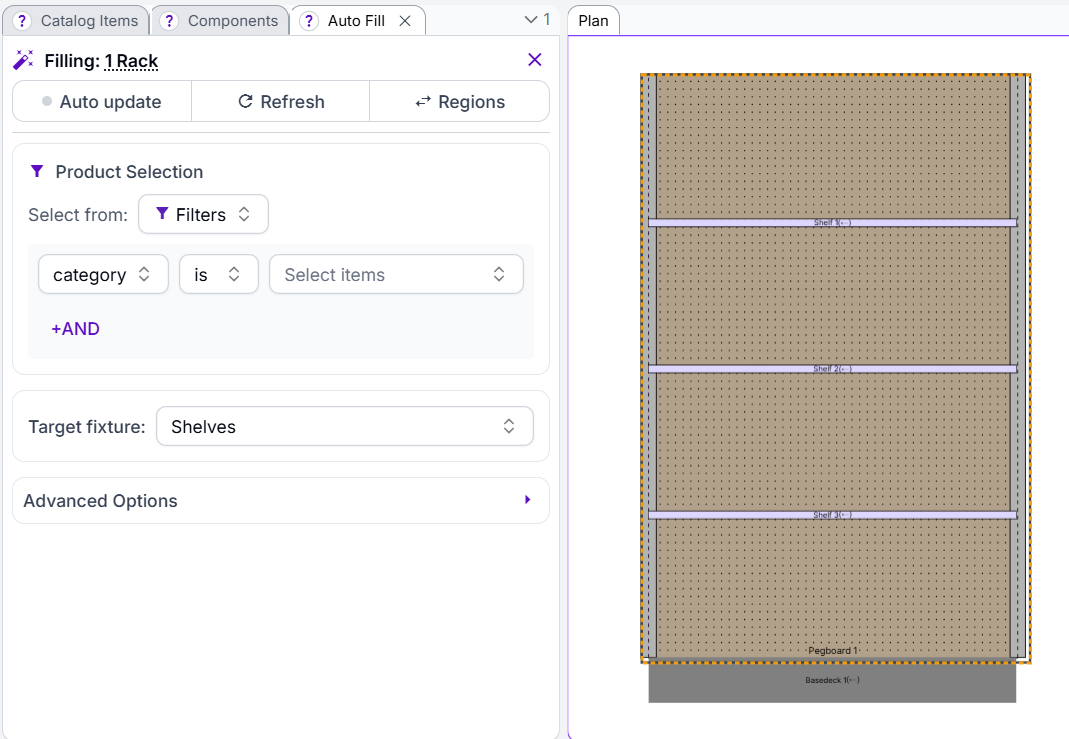Click the Refresh button

(281, 102)
